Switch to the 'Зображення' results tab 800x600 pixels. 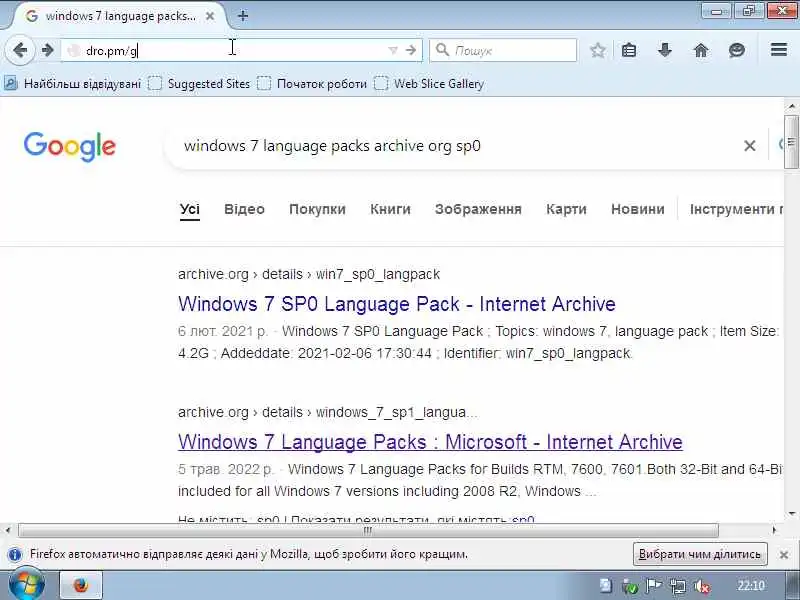click(478, 209)
